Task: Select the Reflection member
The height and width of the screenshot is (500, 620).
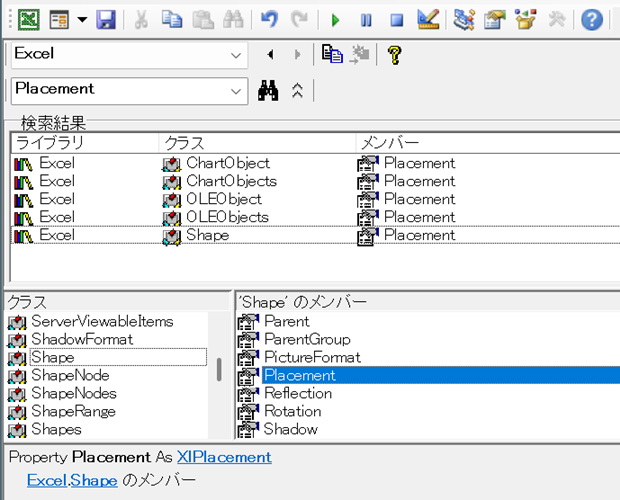Action: [x=429, y=393]
